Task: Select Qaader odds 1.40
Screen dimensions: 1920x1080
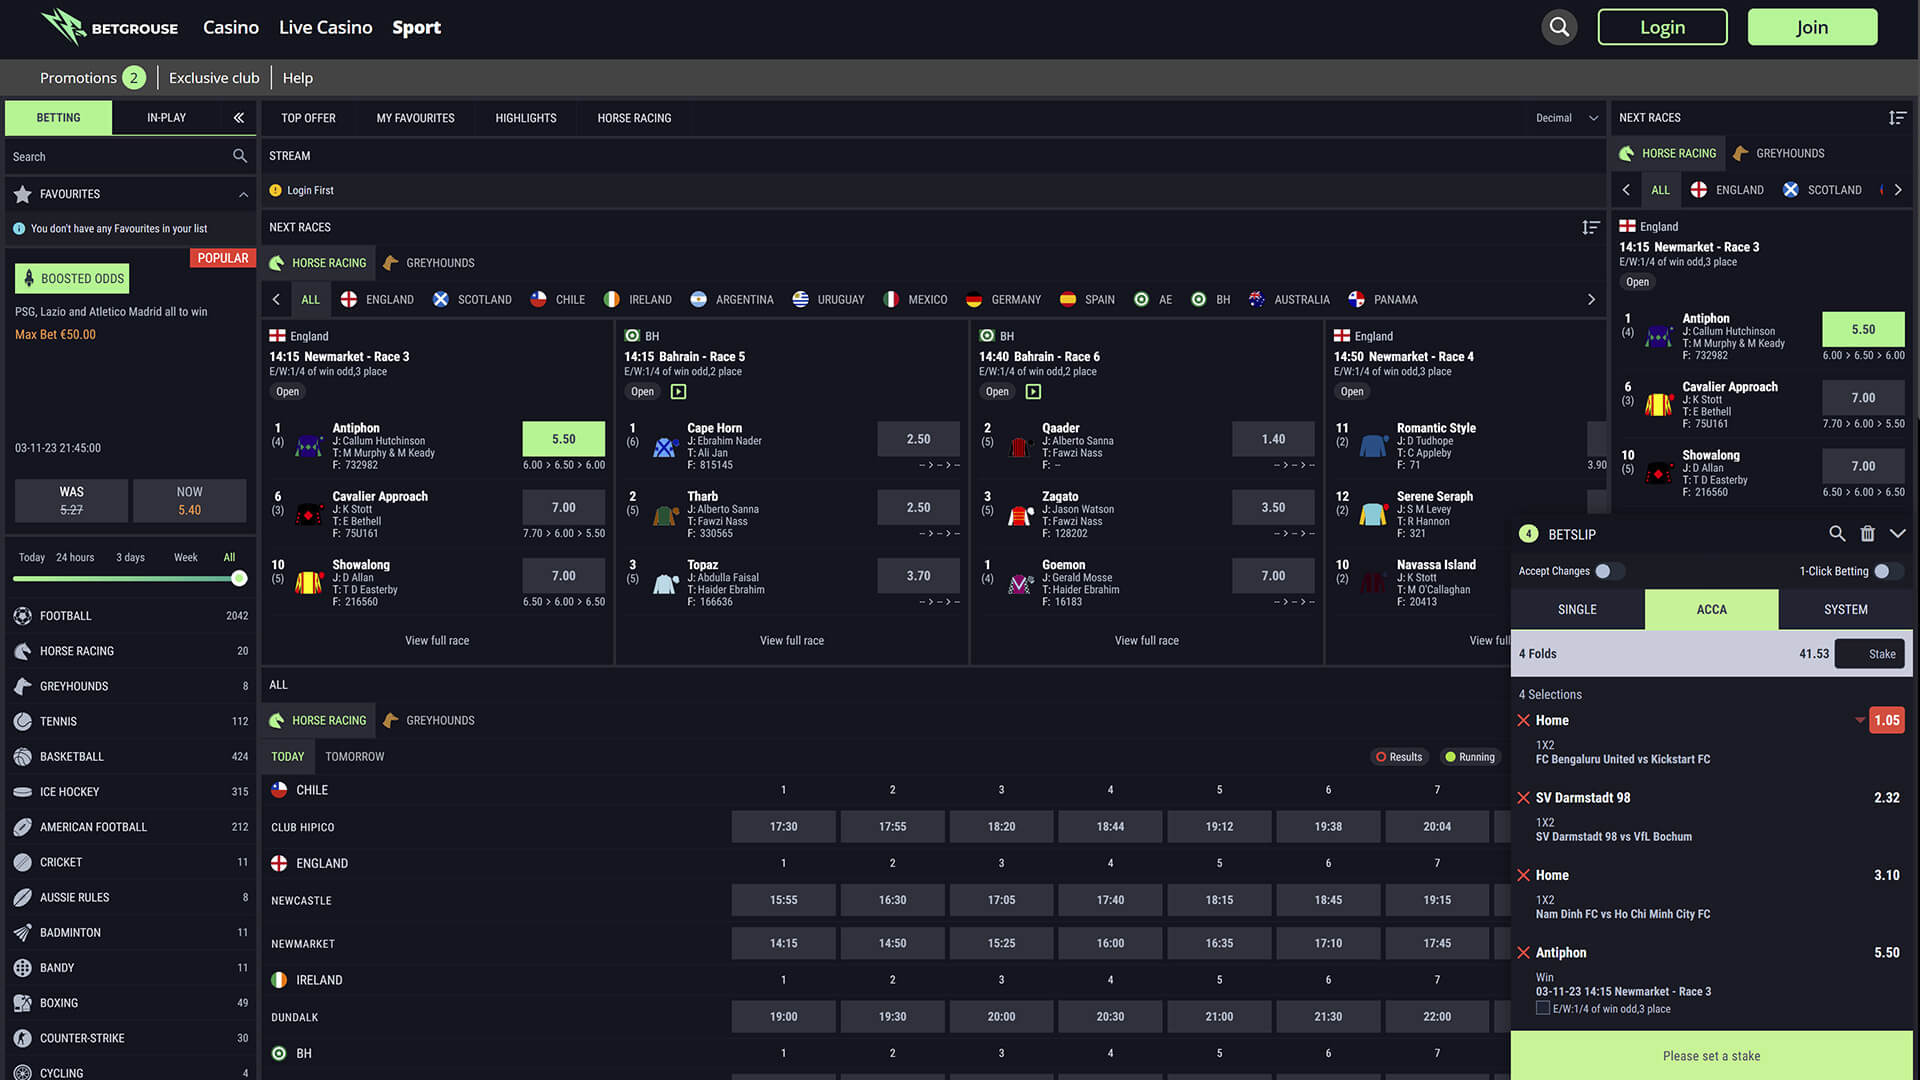Action: pyautogui.click(x=1273, y=439)
